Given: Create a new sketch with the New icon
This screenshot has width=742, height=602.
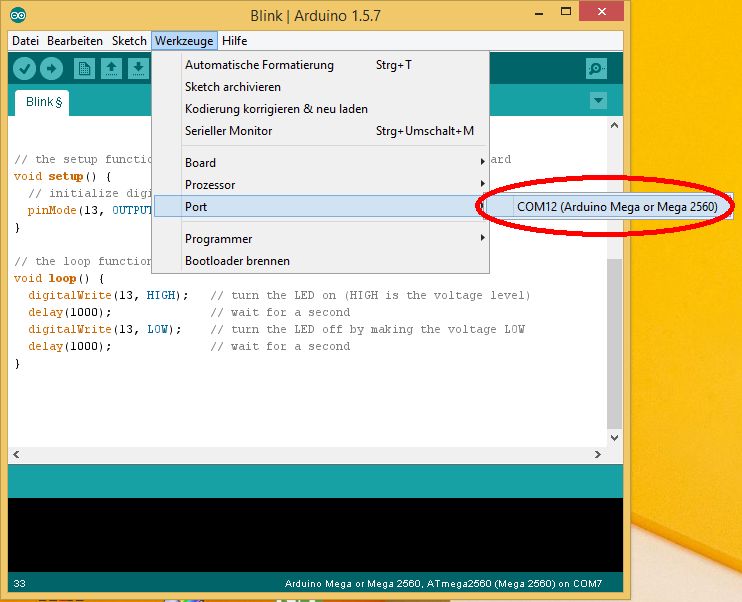Looking at the screenshot, I should (x=84, y=69).
